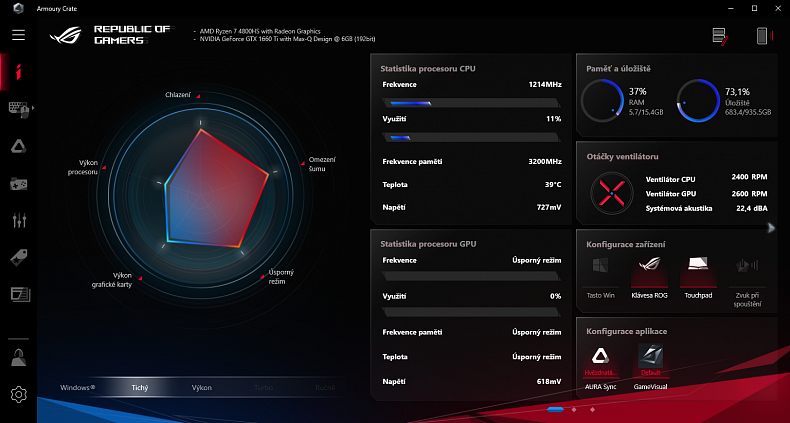Click the 1214MHz CPU frequency value
Image resolution: width=790 pixels, height=423 pixels.
tap(545, 85)
